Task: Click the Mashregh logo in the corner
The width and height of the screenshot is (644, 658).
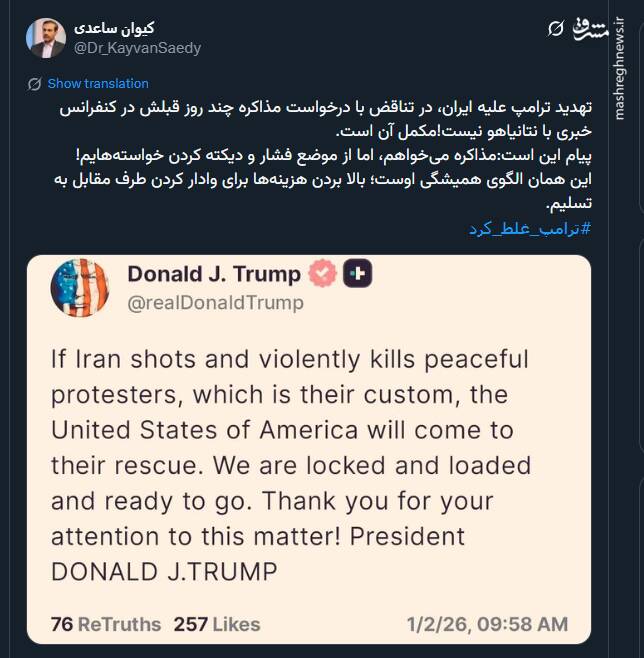Action: [x=591, y=29]
